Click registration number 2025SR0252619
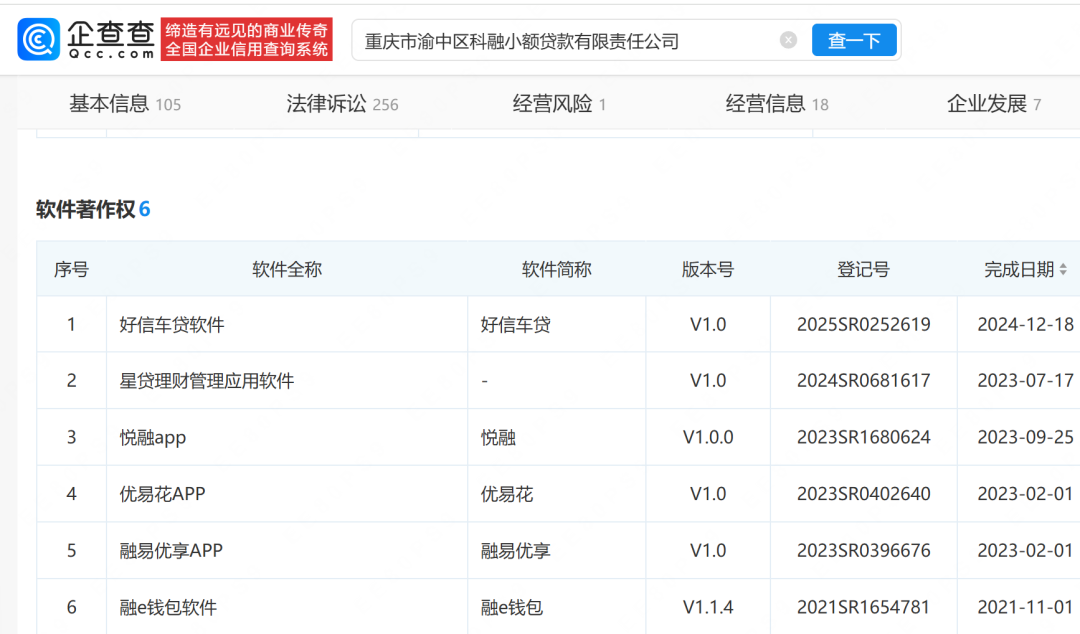The image size is (1080, 634). (x=864, y=325)
